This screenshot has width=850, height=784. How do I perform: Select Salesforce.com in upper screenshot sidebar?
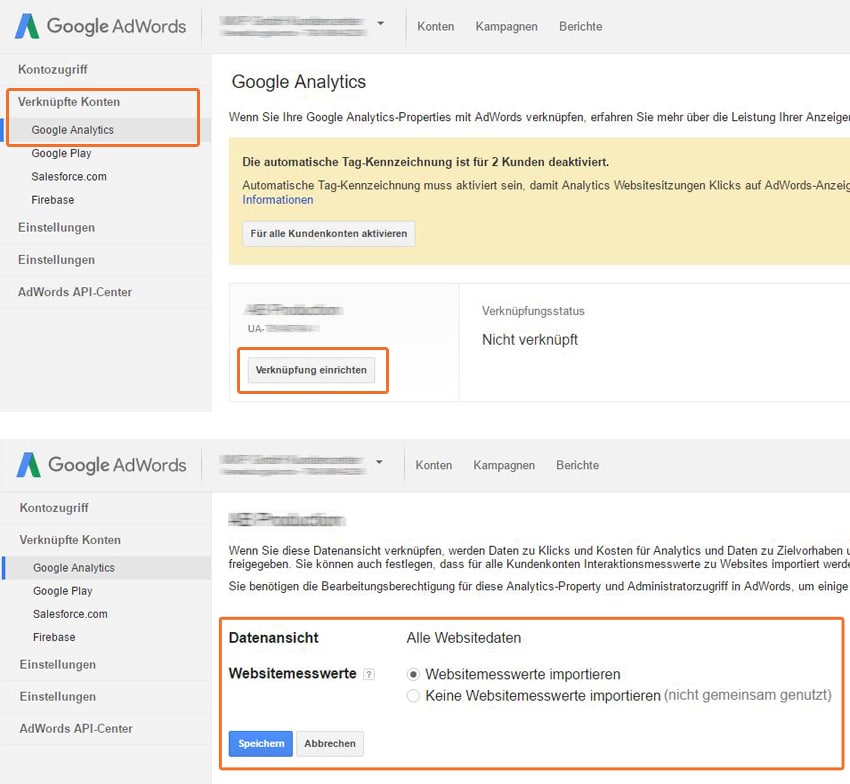[x=69, y=177]
